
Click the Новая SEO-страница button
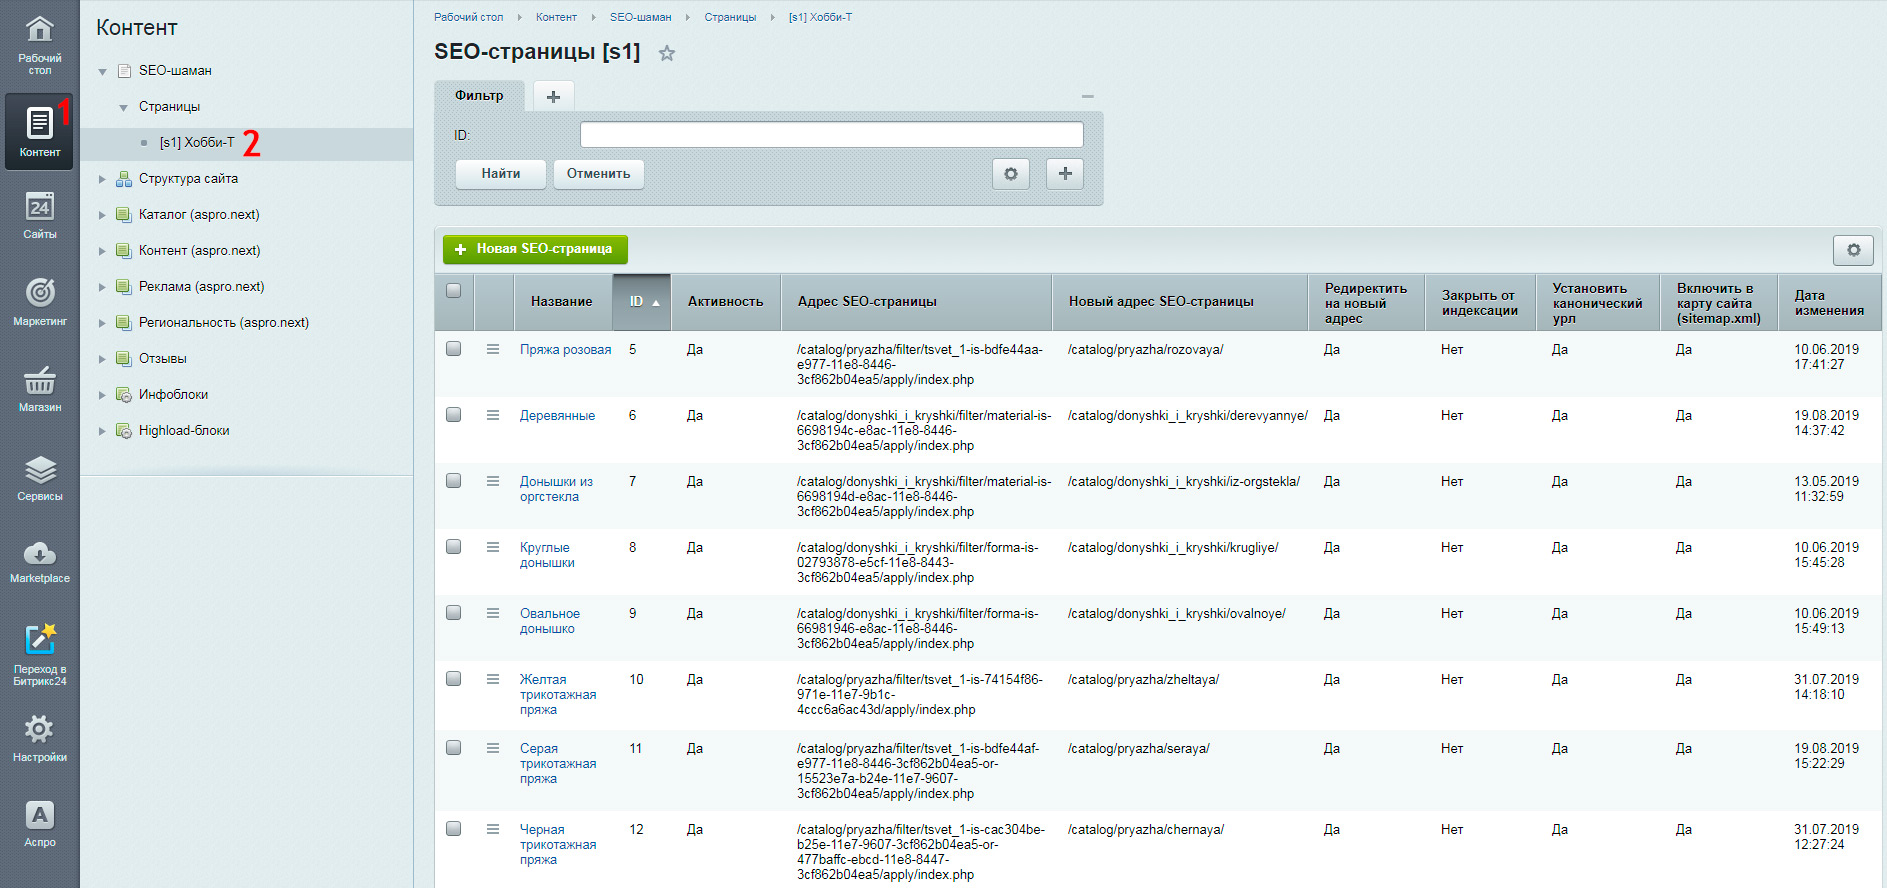(535, 249)
